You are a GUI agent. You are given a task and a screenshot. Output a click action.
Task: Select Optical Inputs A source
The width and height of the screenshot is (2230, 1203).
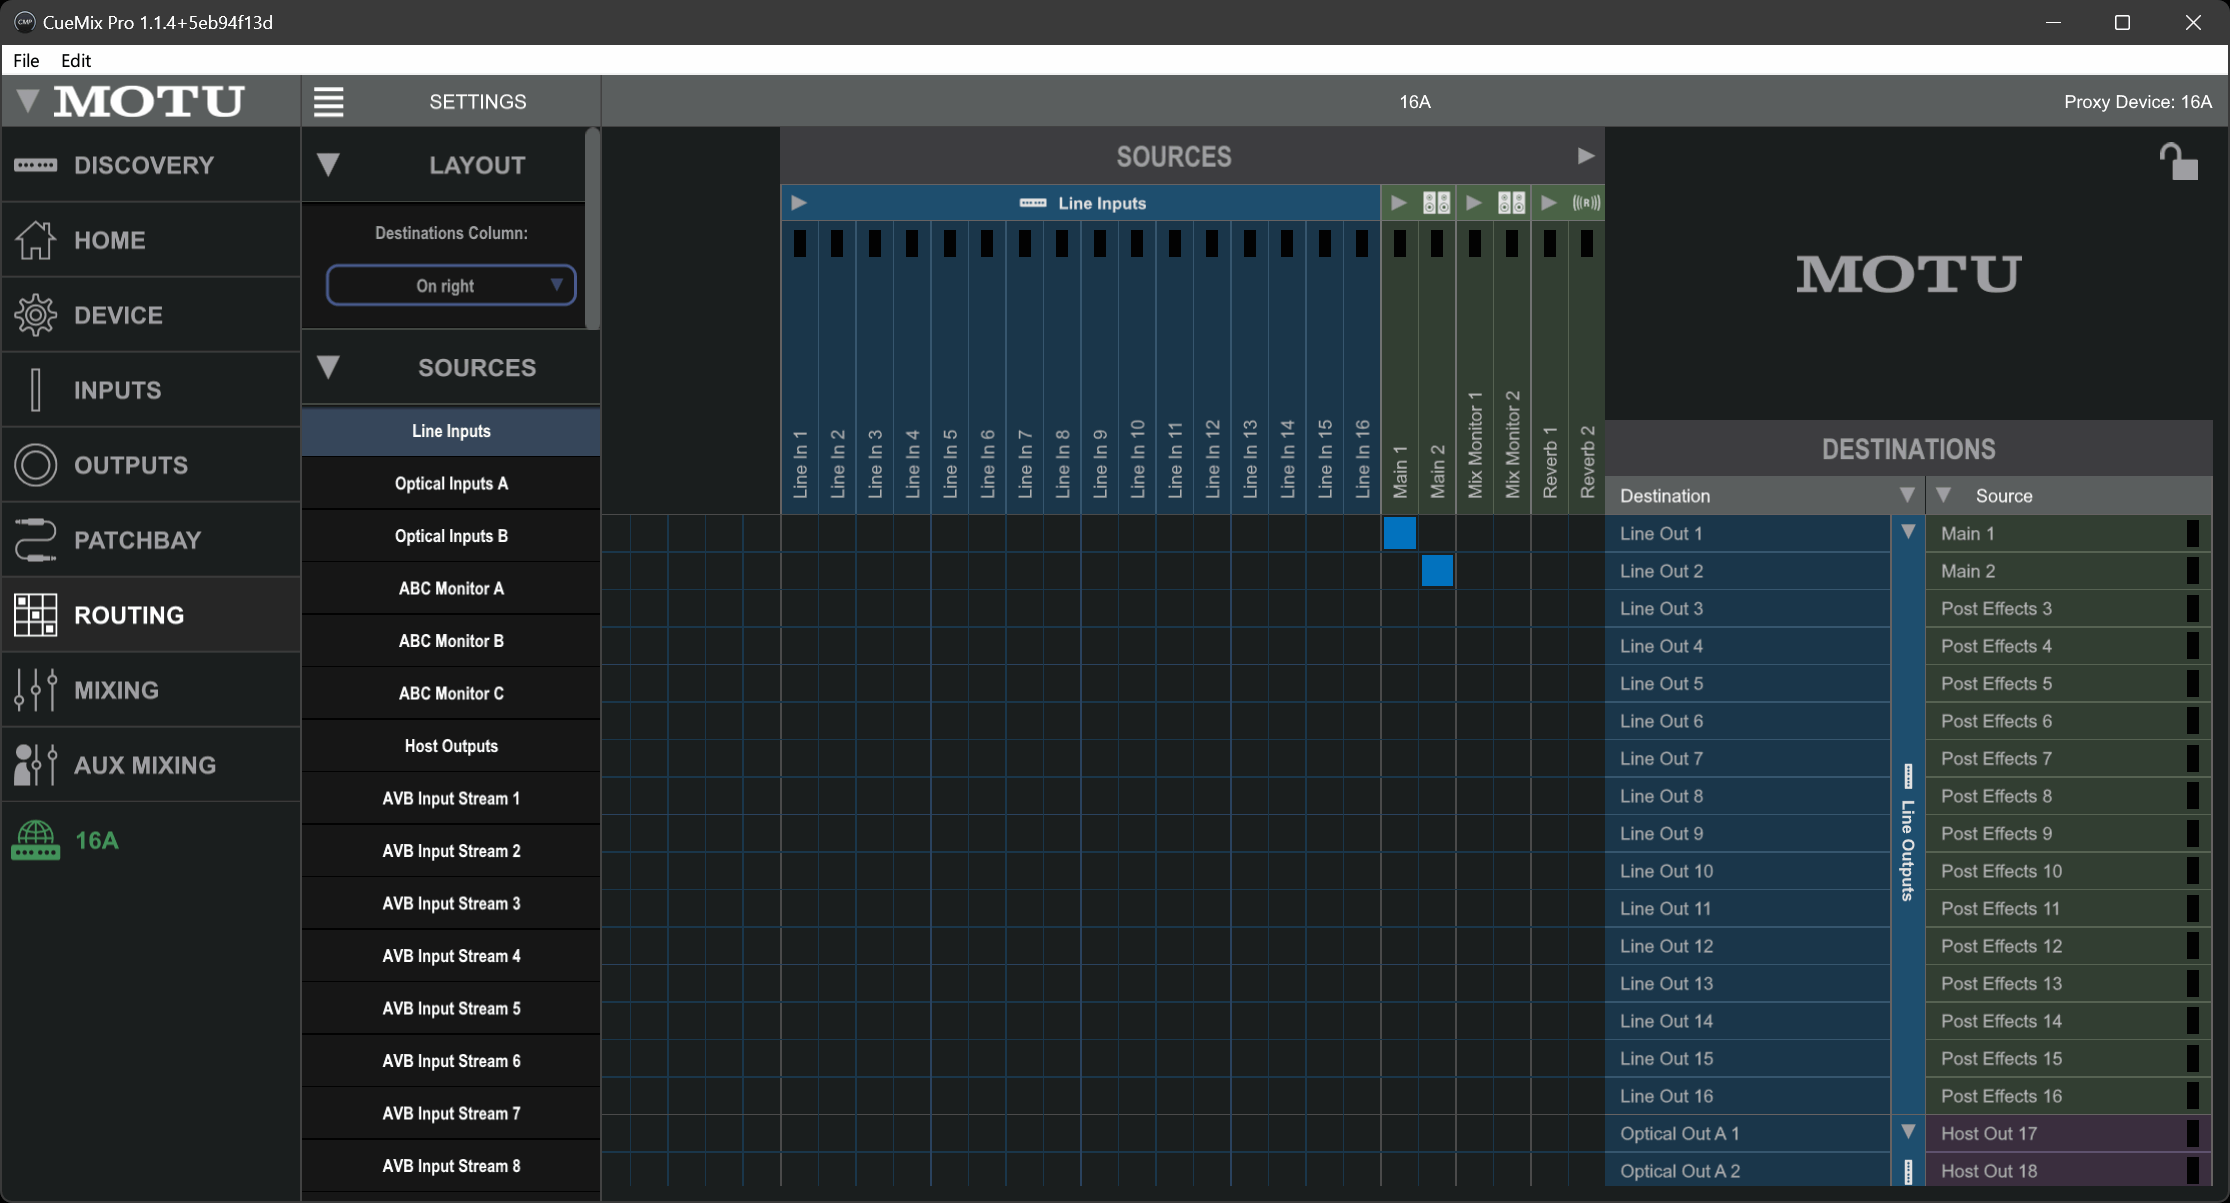[x=451, y=484]
